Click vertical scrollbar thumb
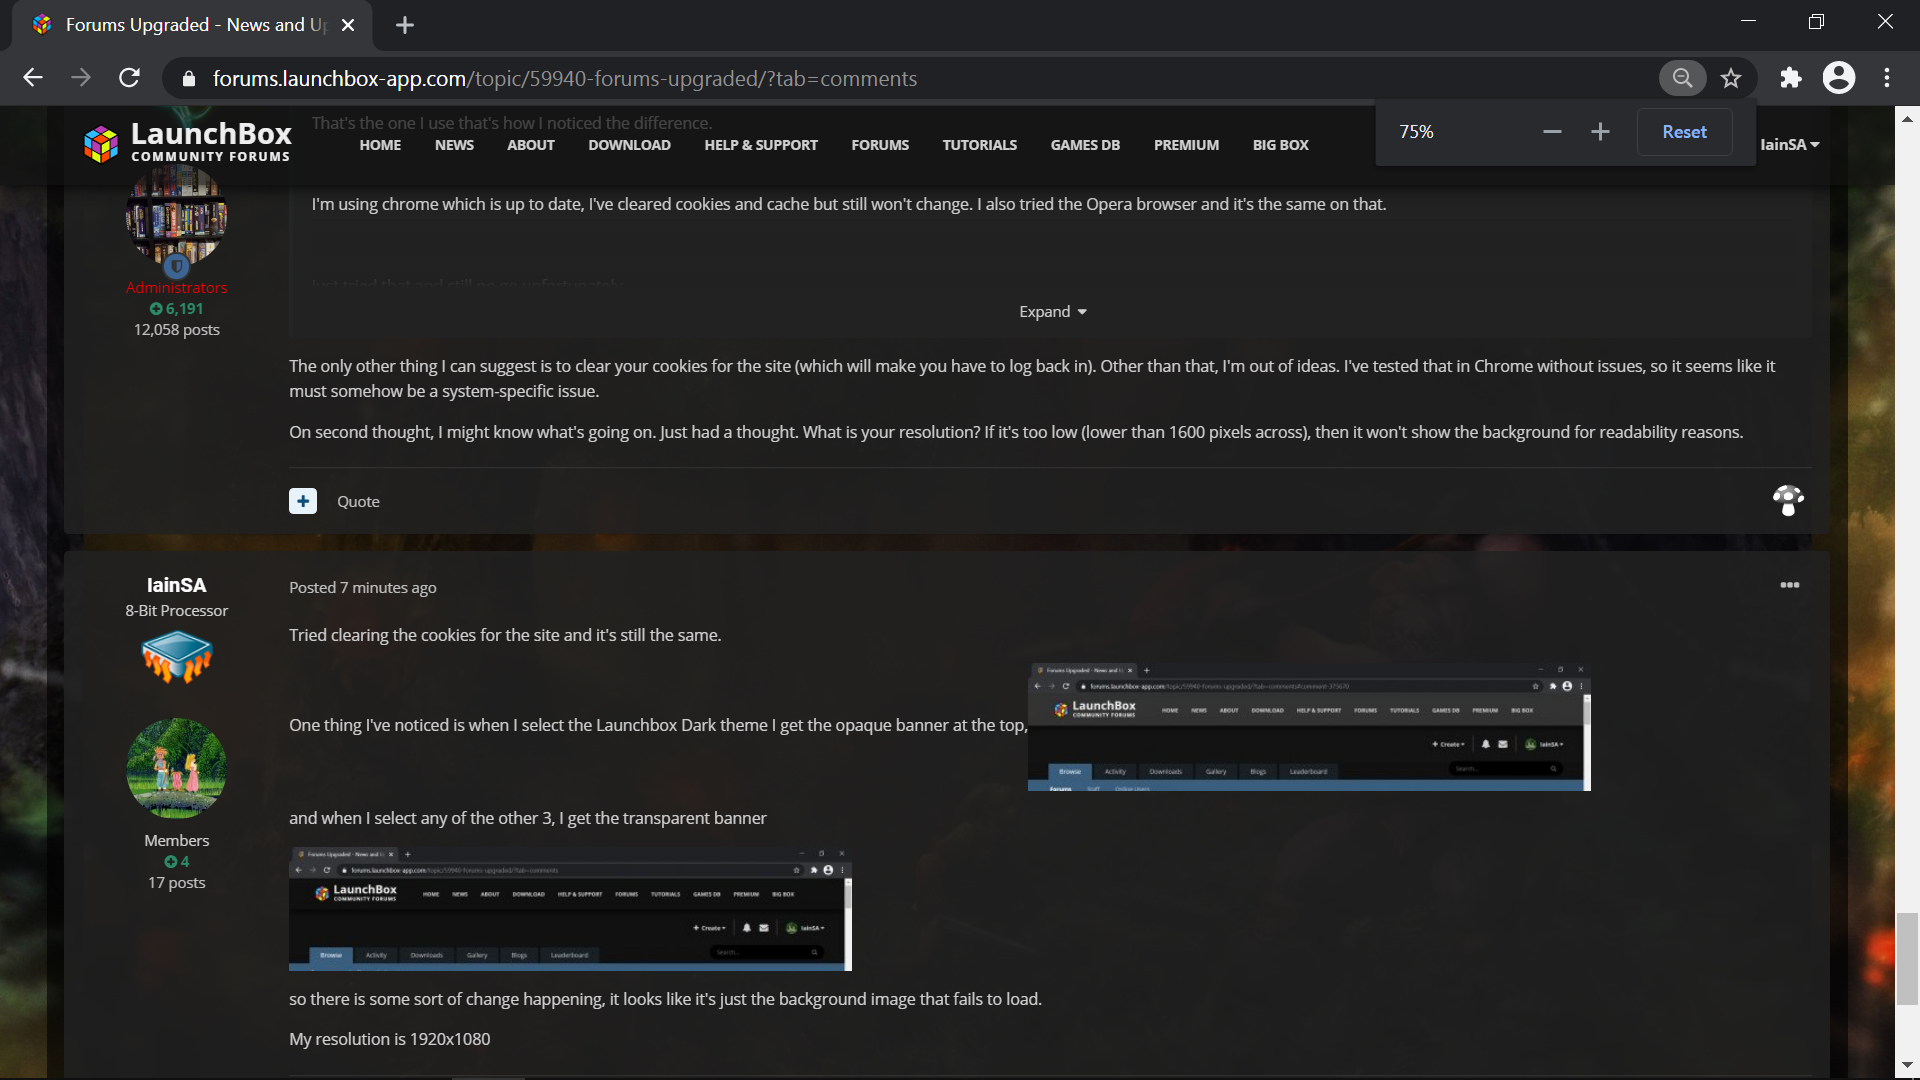 pos(1908,958)
